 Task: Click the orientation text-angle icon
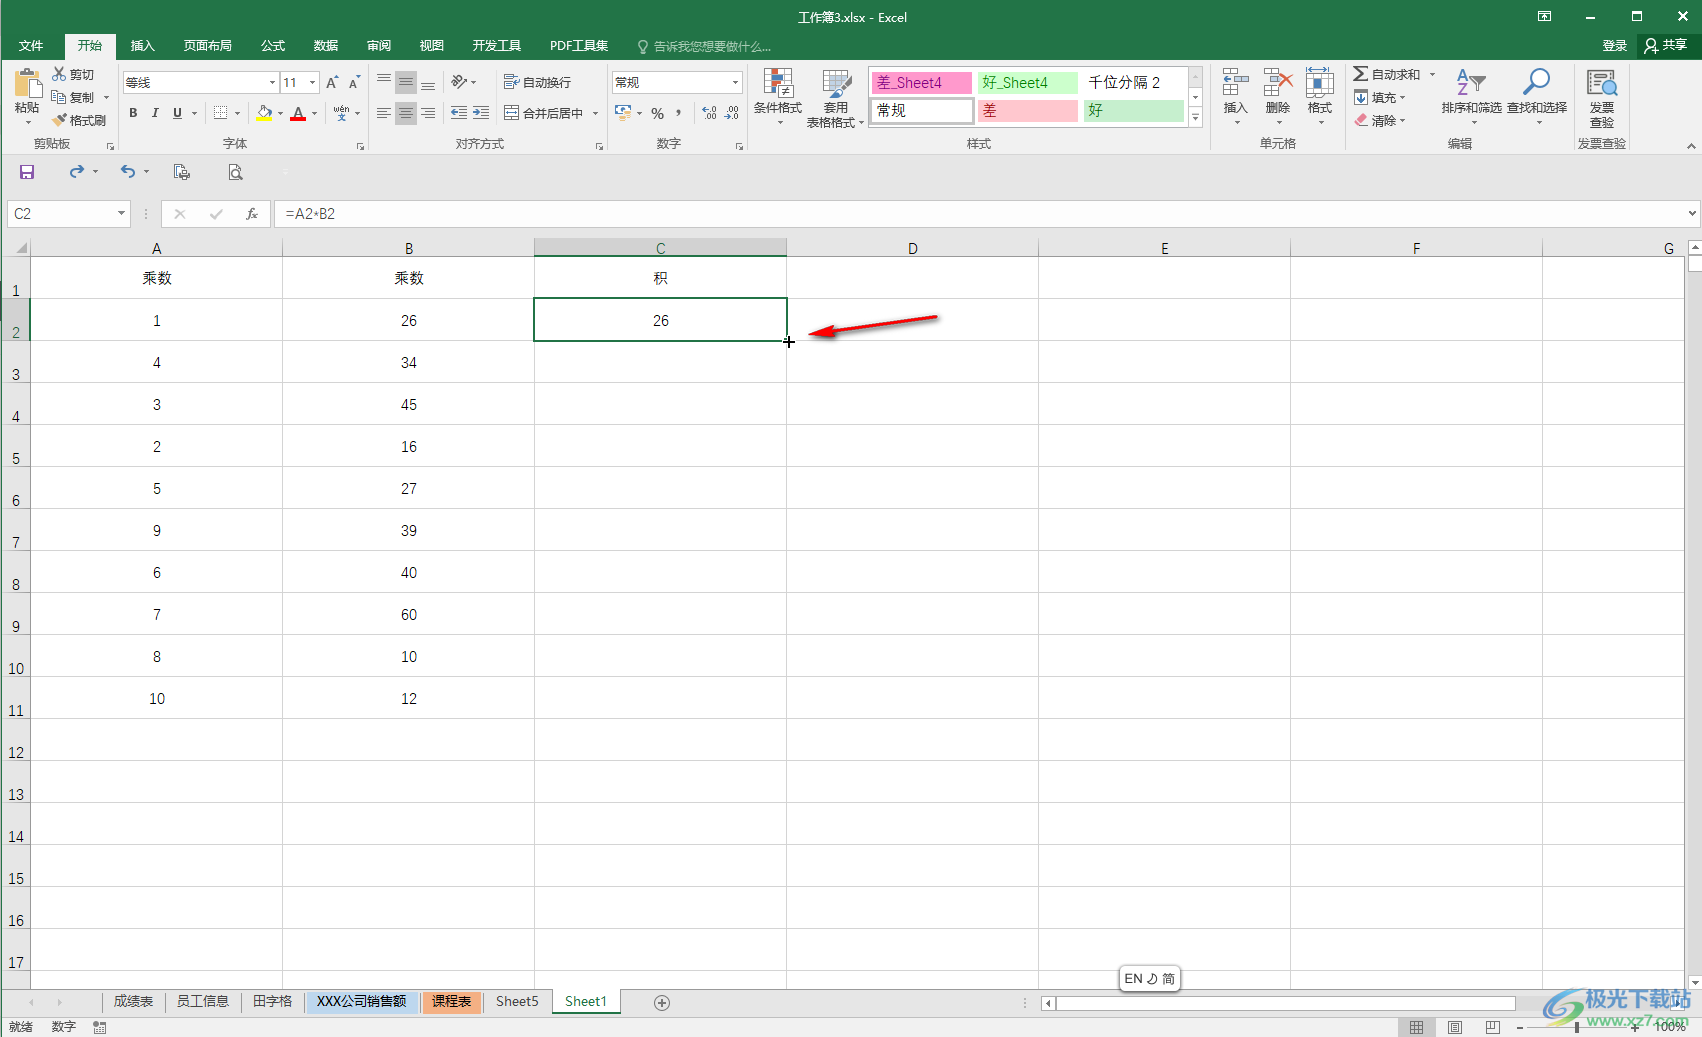coord(459,82)
